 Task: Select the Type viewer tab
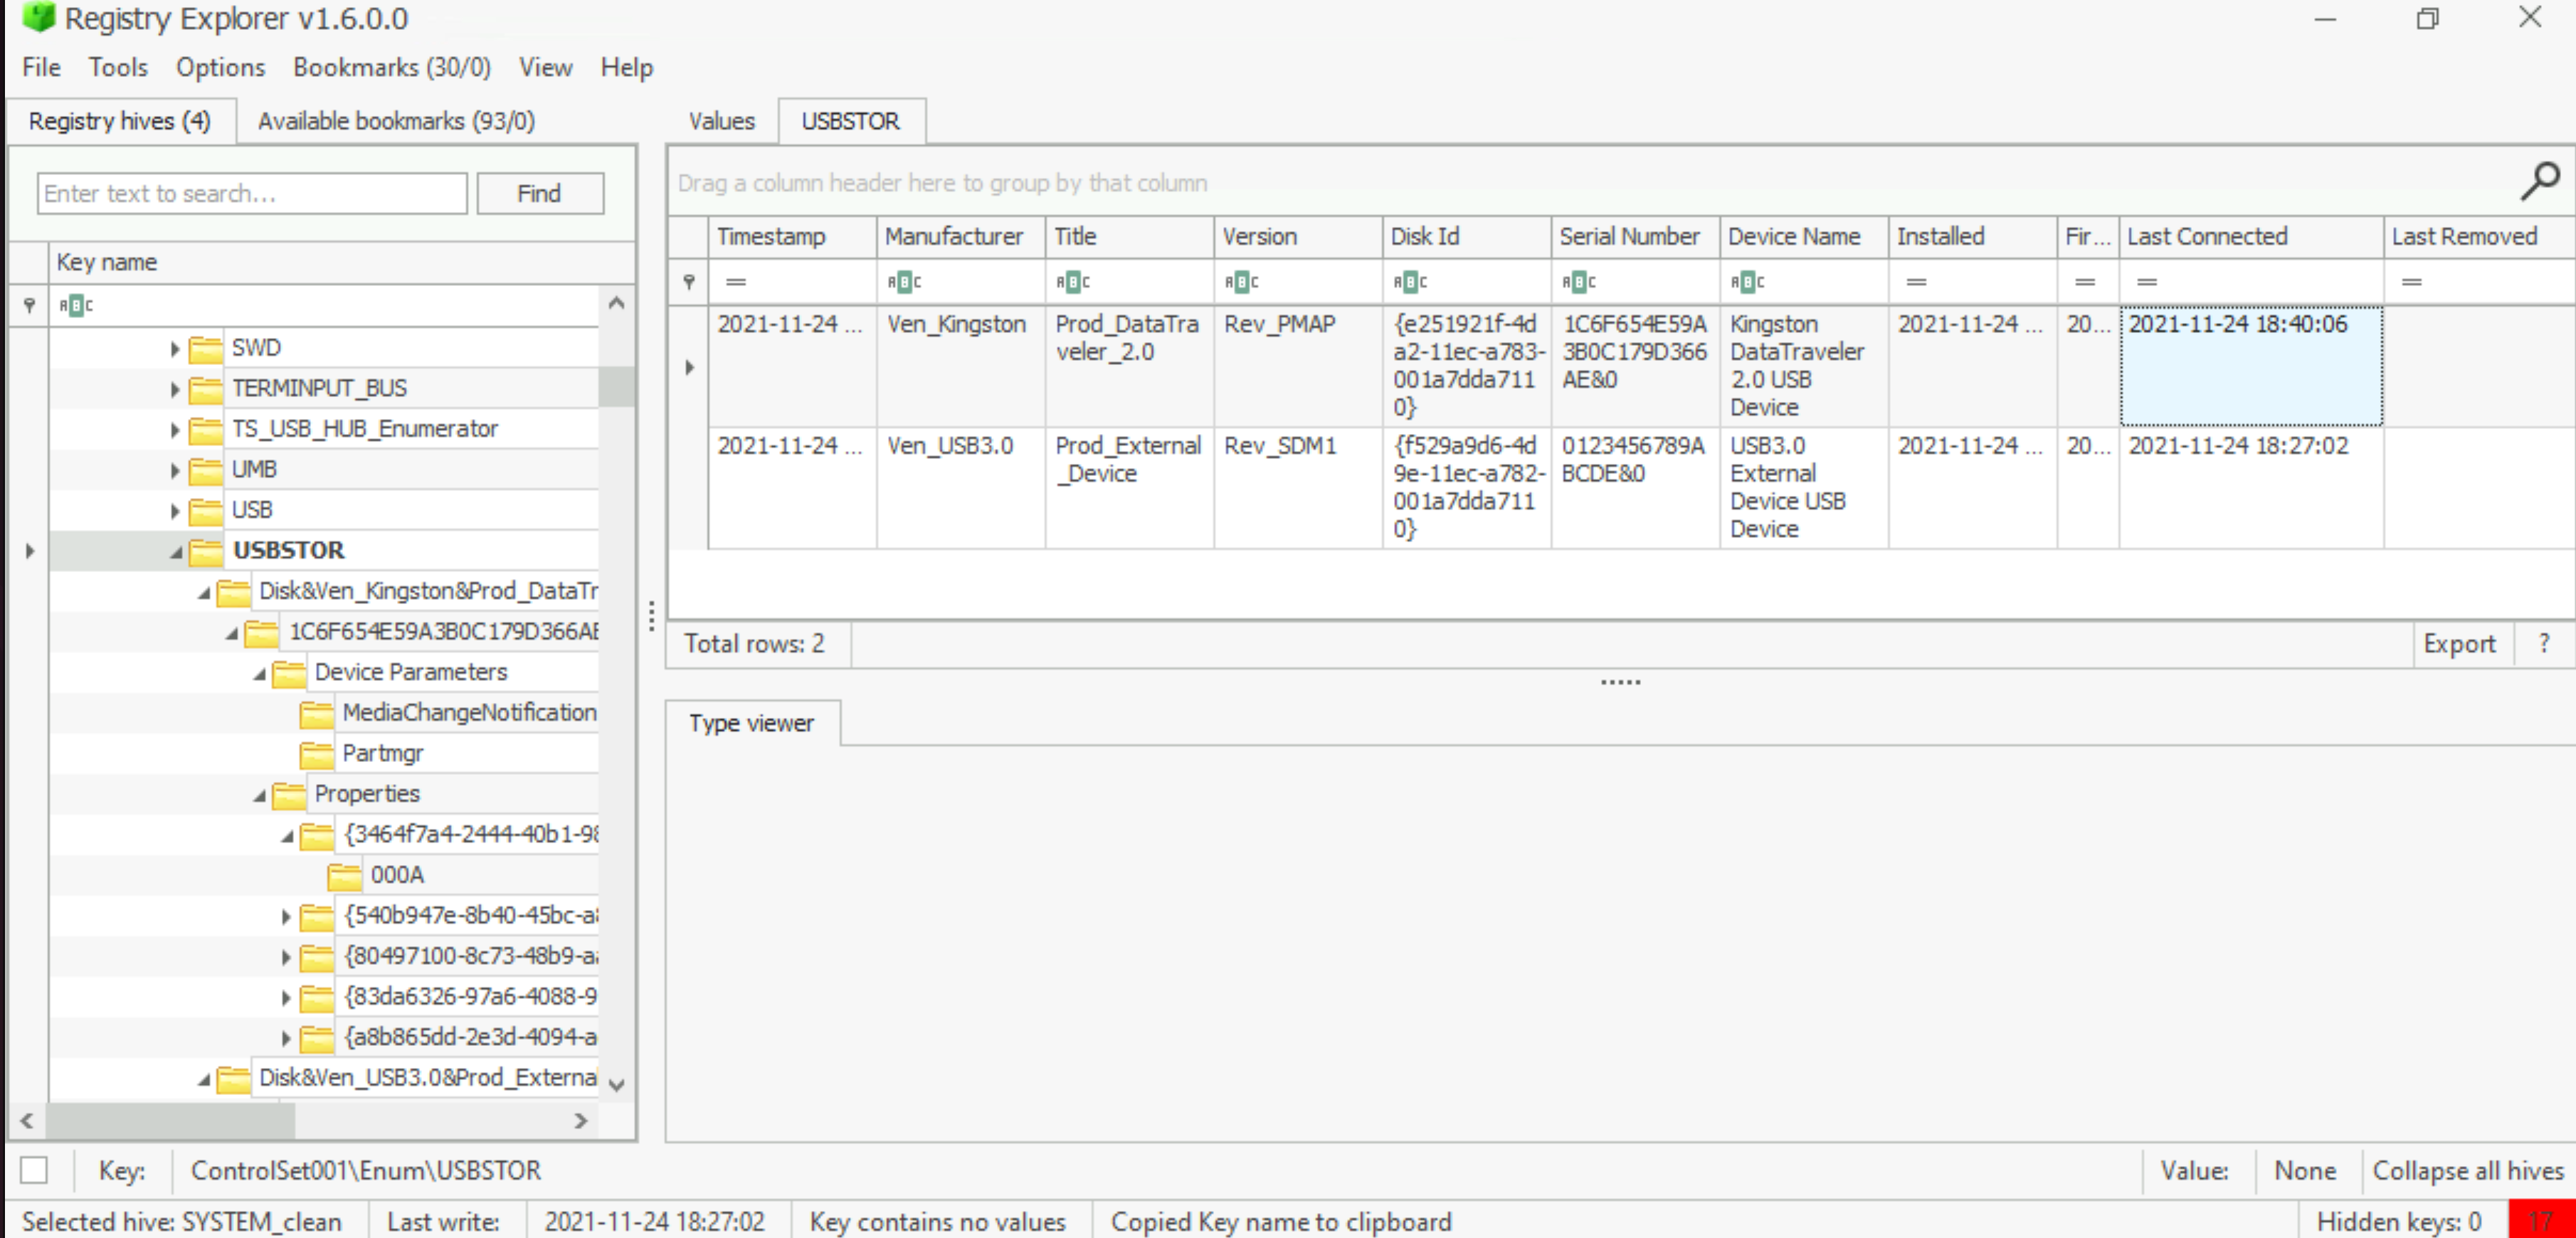tap(752, 723)
